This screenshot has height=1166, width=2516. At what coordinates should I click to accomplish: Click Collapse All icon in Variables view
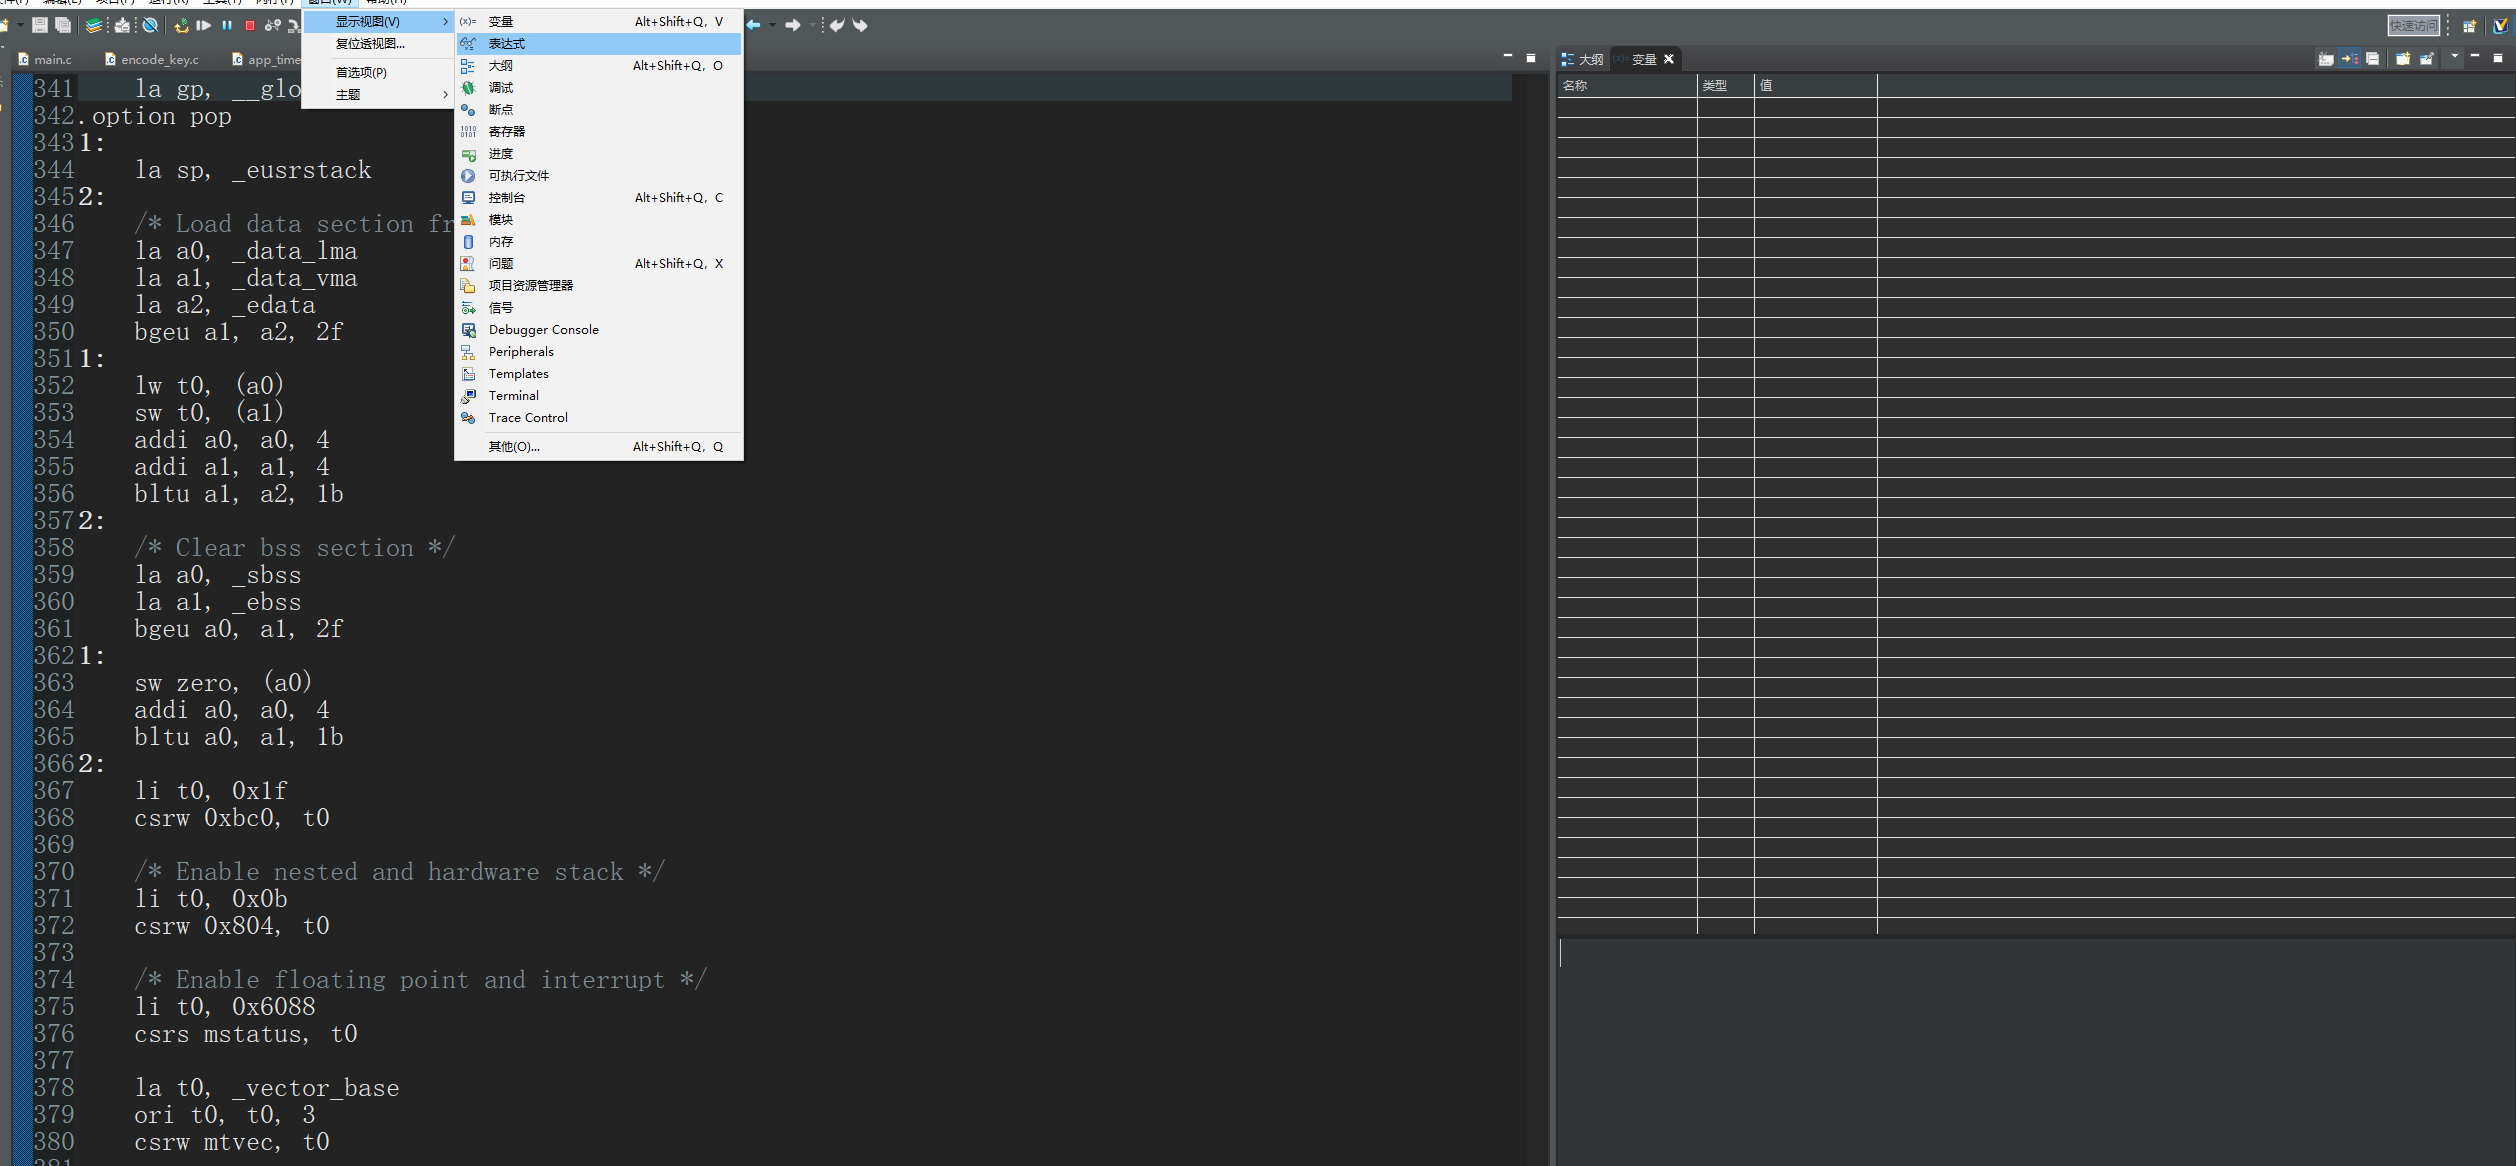[2372, 58]
